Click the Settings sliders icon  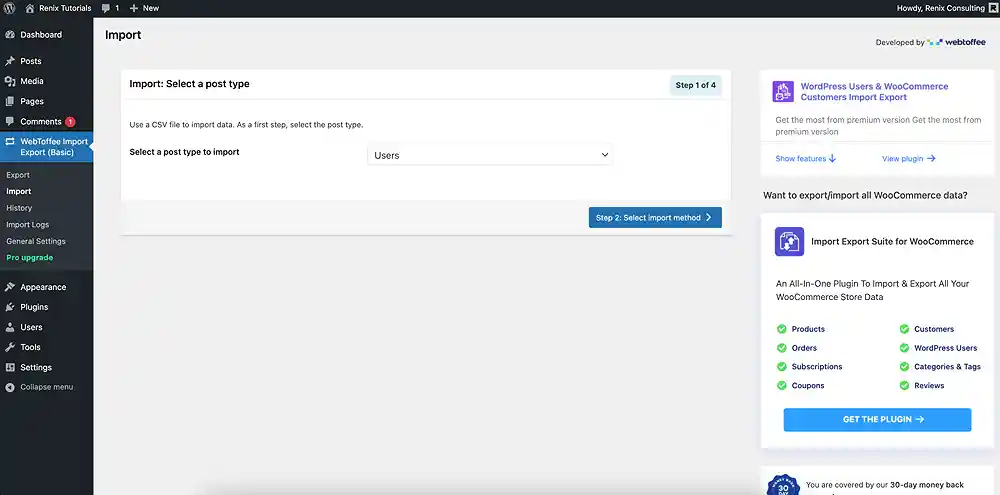[10, 367]
